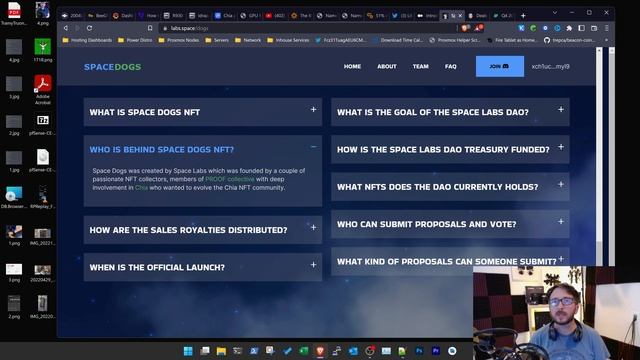Click the browser Back arrow
Image resolution: width=640 pixels, height=360 pixels.
coord(66,28)
